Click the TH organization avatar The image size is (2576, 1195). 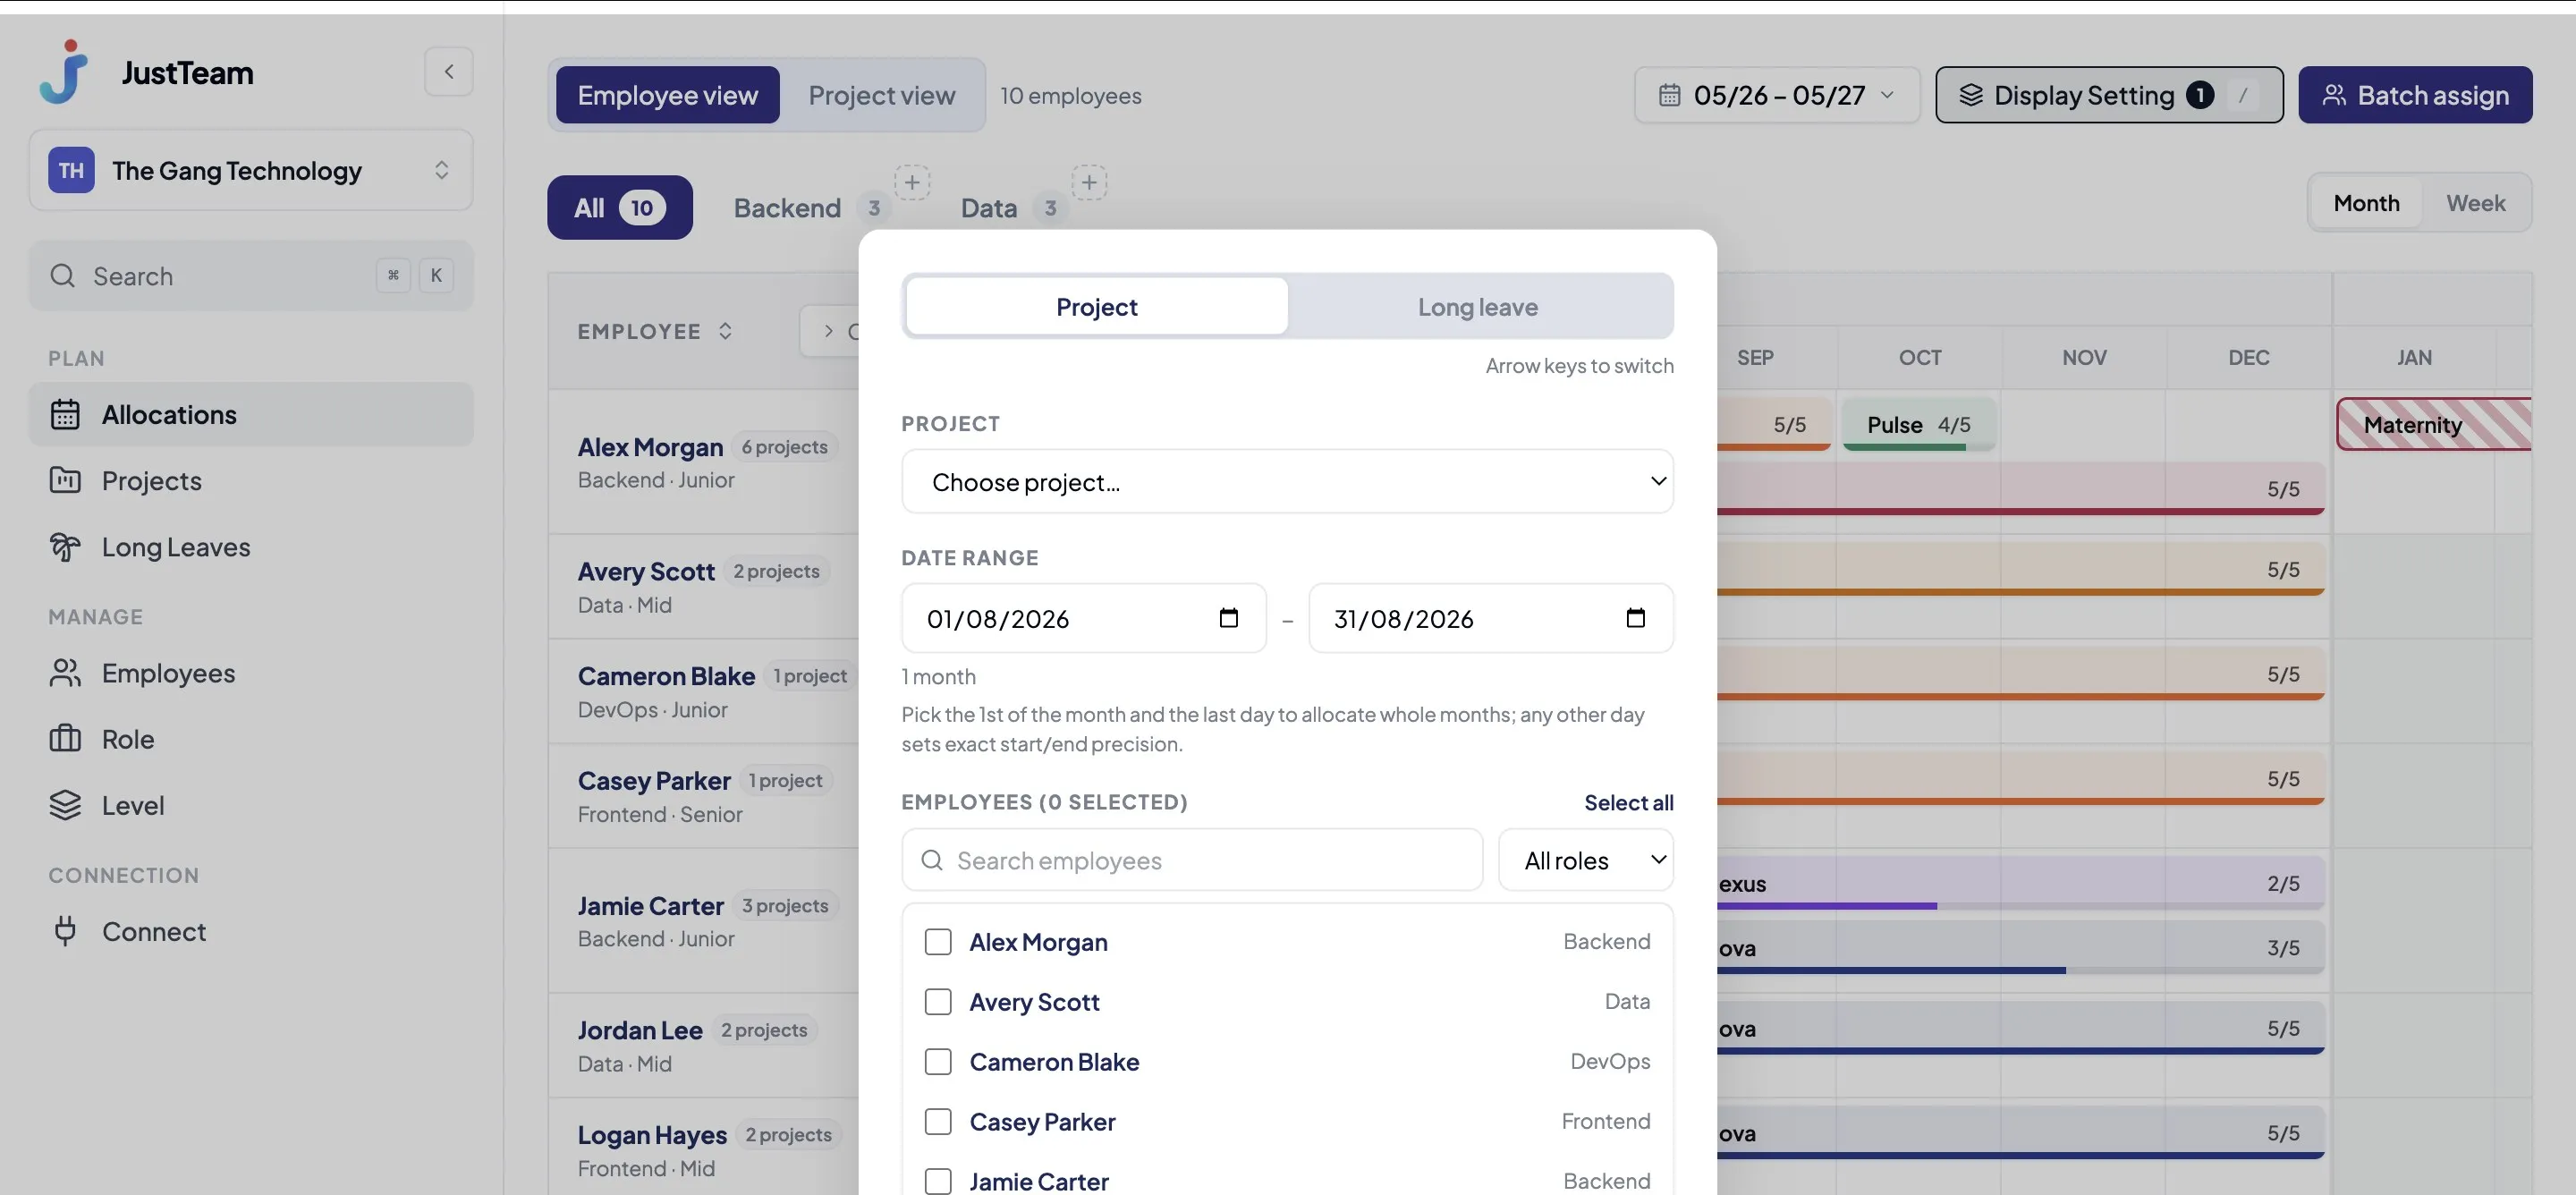[71, 170]
